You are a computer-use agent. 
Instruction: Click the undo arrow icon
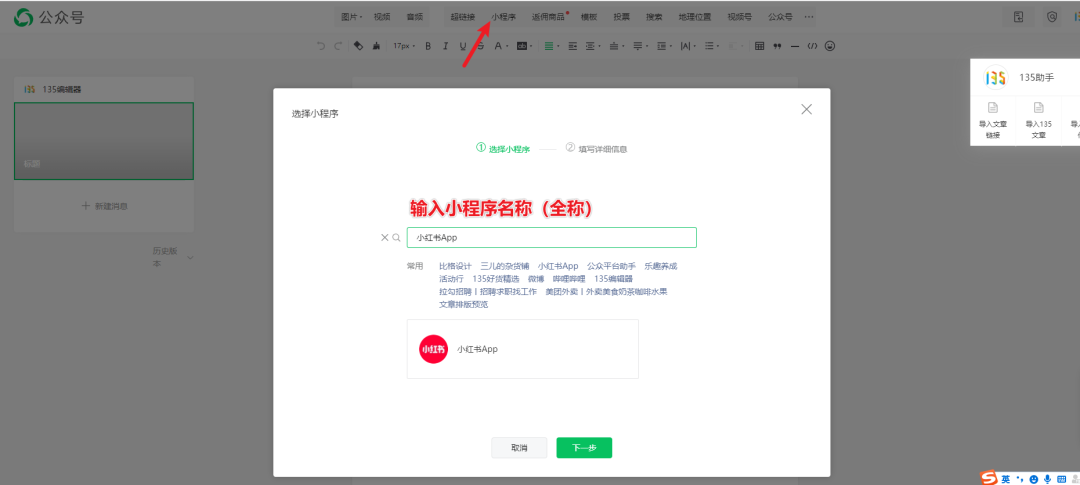pyautogui.click(x=321, y=46)
